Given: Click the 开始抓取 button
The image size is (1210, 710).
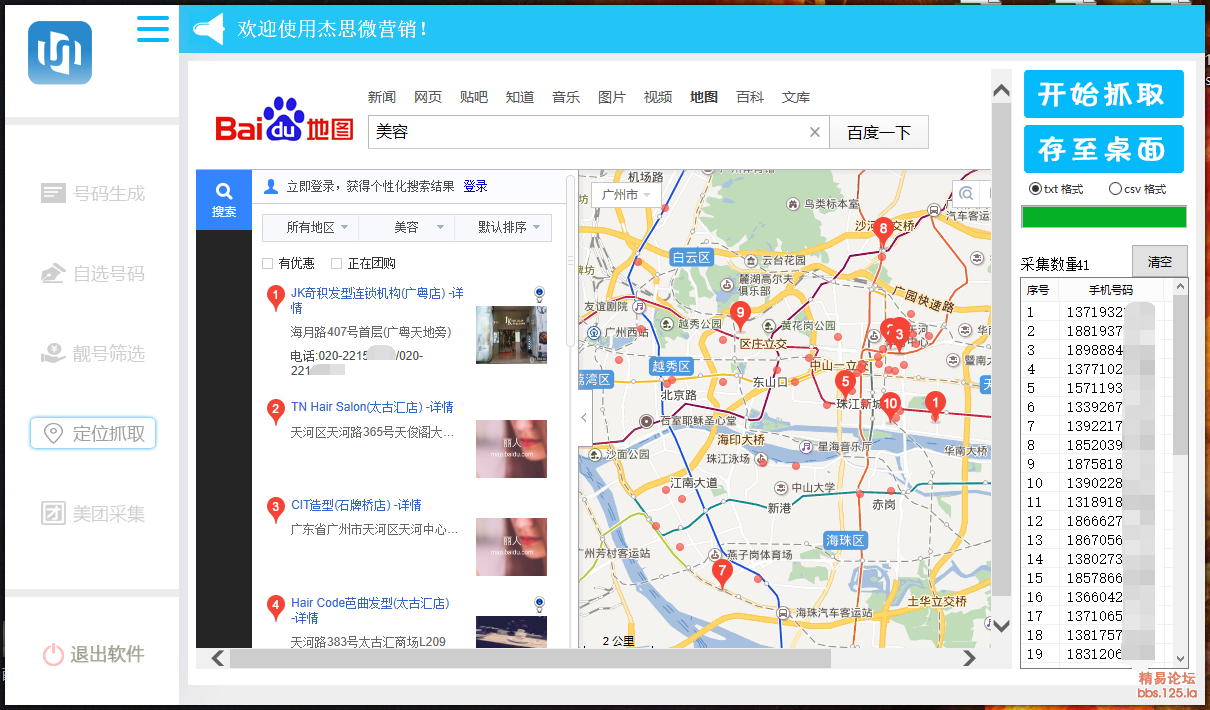Looking at the screenshot, I should pyautogui.click(x=1104, y=94).
